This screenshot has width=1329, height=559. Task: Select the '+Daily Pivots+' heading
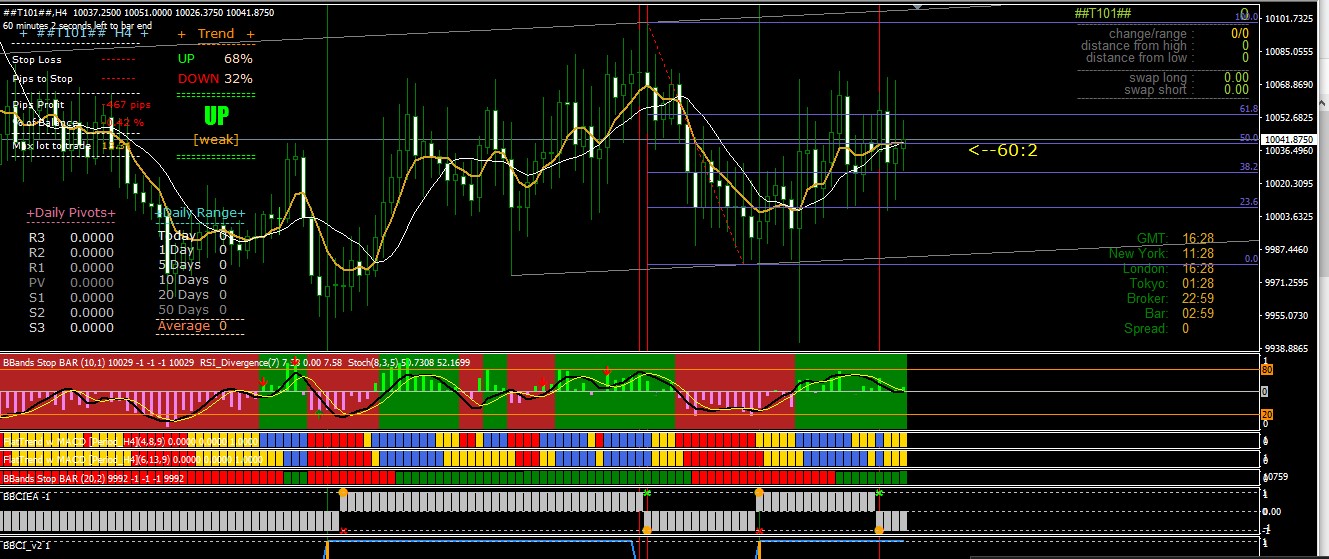[70, 213]
